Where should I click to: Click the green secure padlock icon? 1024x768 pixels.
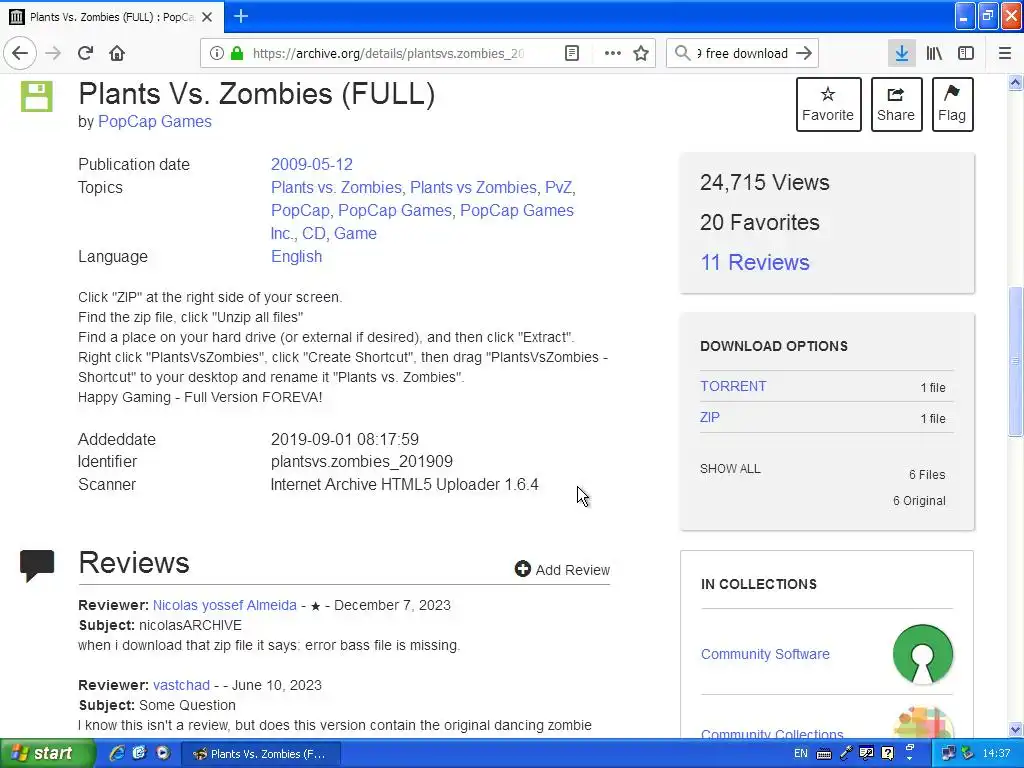pos(237,53)
